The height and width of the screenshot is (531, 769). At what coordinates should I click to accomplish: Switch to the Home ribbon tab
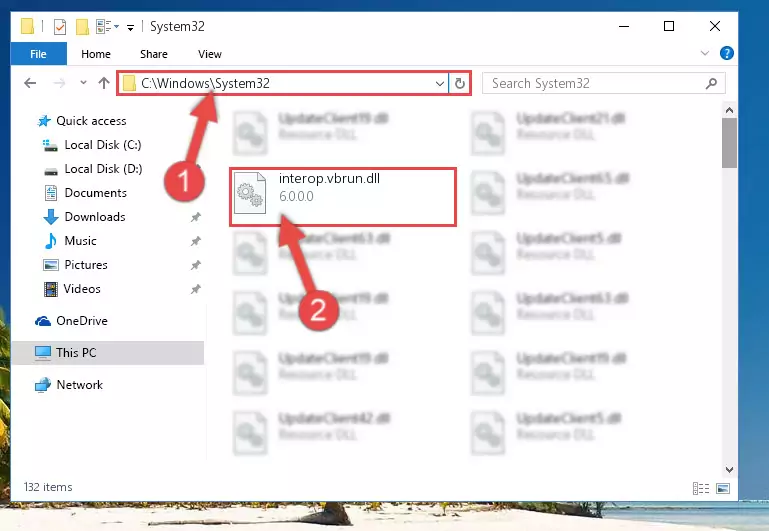coord(96,54)
